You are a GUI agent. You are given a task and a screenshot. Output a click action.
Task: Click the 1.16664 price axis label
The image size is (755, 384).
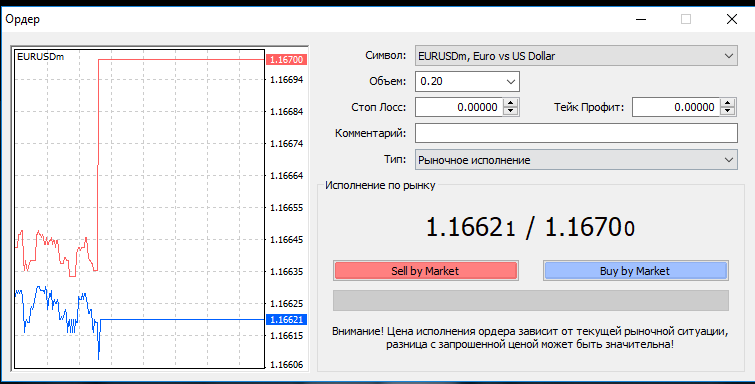[x=287, y=176]
